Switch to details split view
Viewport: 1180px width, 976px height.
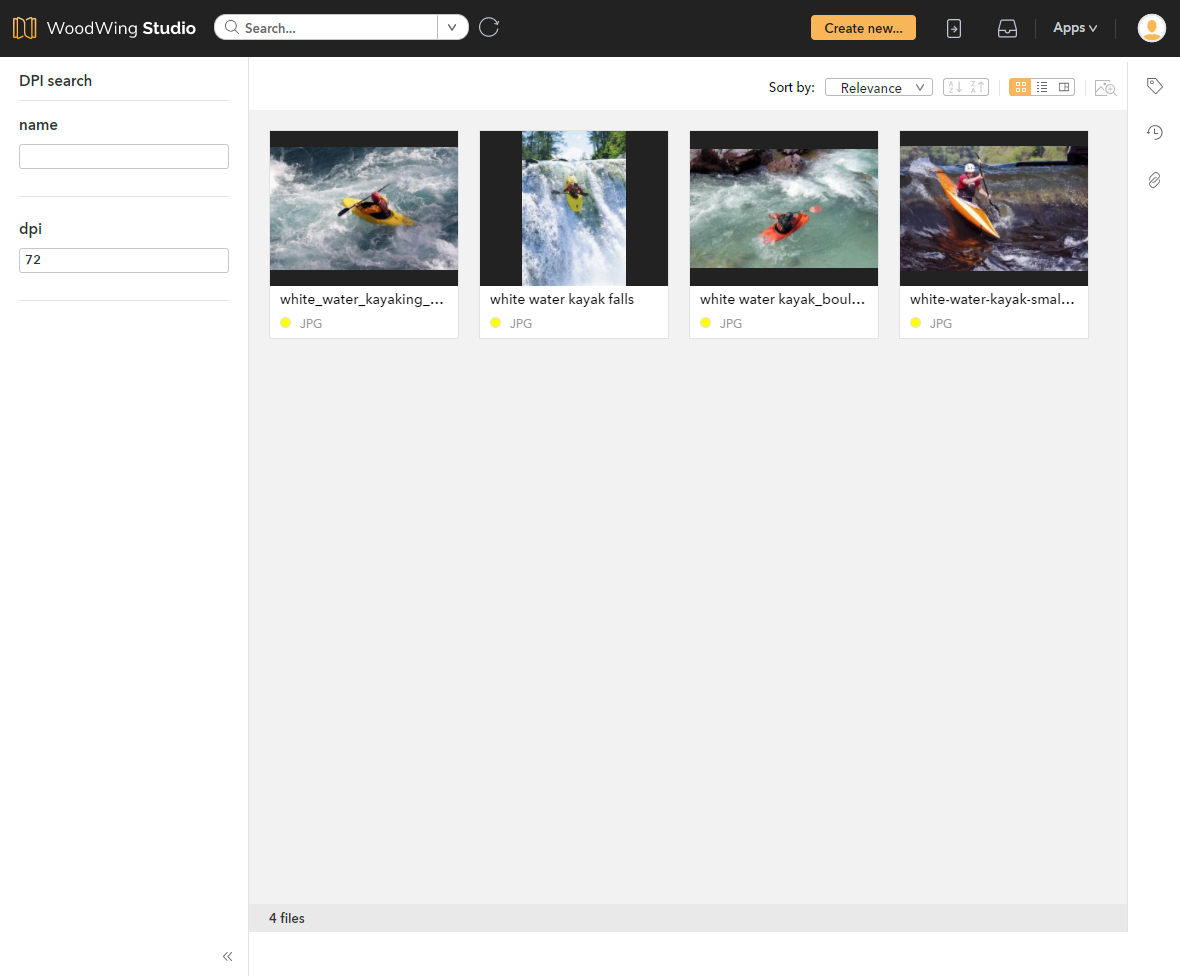(1063, 87)
